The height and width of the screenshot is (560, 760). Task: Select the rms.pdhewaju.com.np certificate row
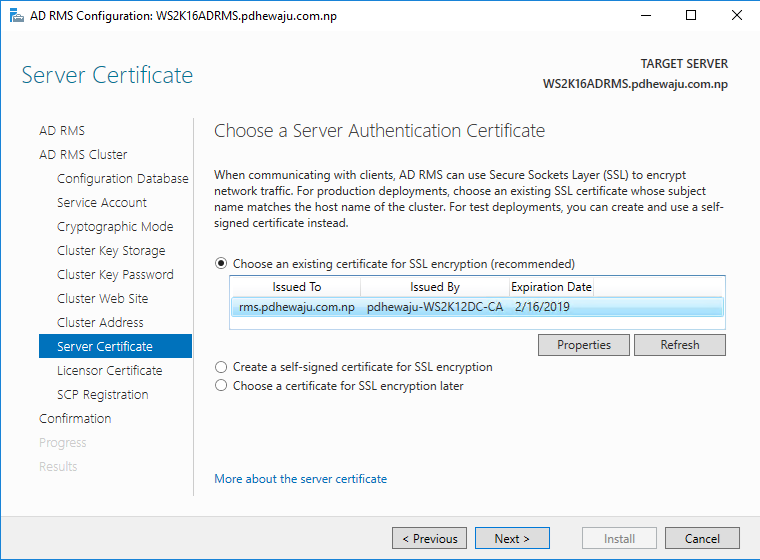(x=477, y=307)
